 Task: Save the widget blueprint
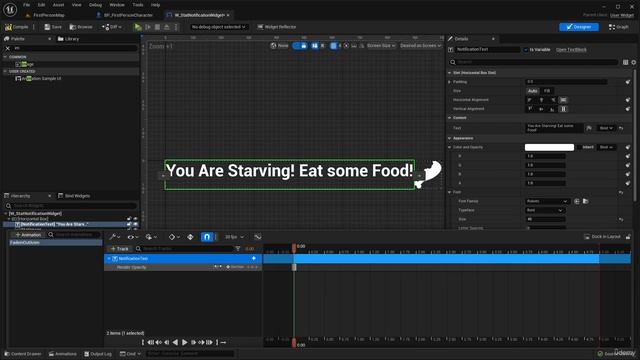pyautogui.click(x=53, y=27)
